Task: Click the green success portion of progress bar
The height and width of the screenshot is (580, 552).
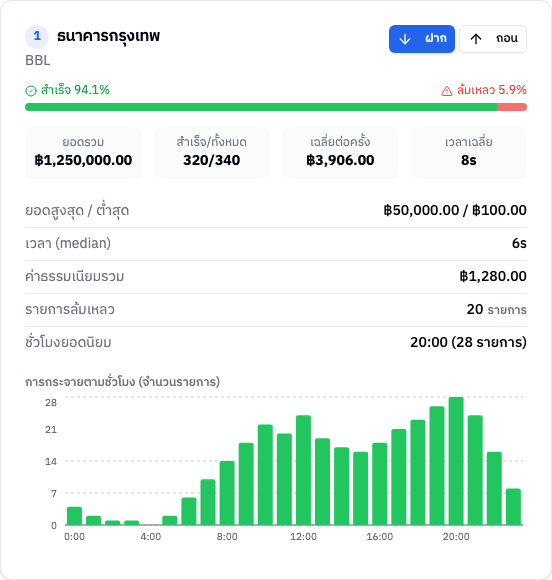Action: pyautogui.click(x=261, y=107)
